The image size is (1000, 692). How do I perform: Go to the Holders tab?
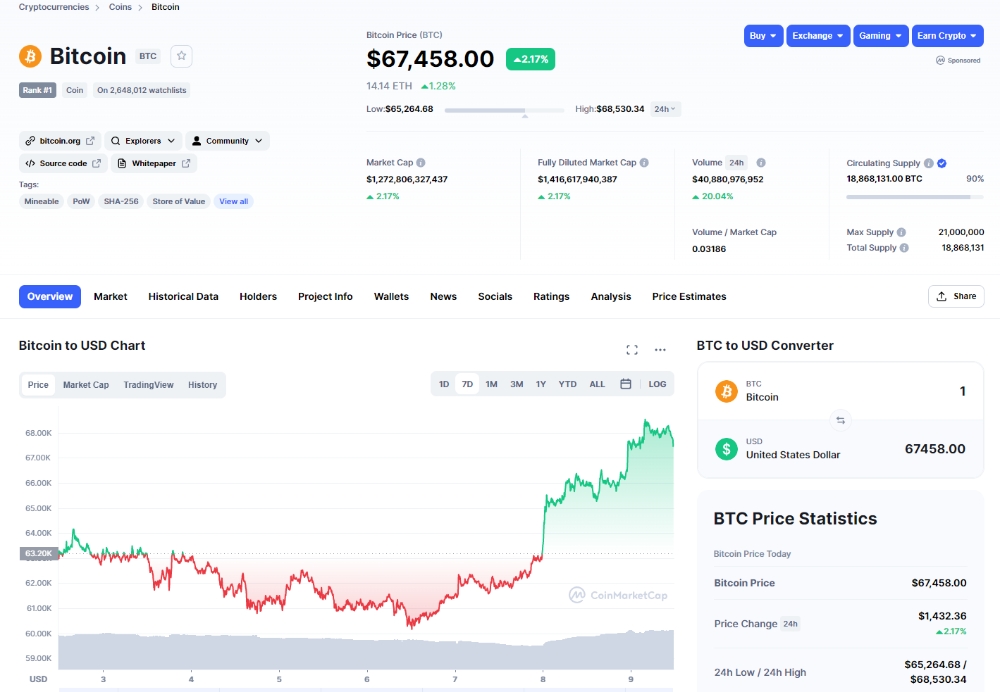258,297
